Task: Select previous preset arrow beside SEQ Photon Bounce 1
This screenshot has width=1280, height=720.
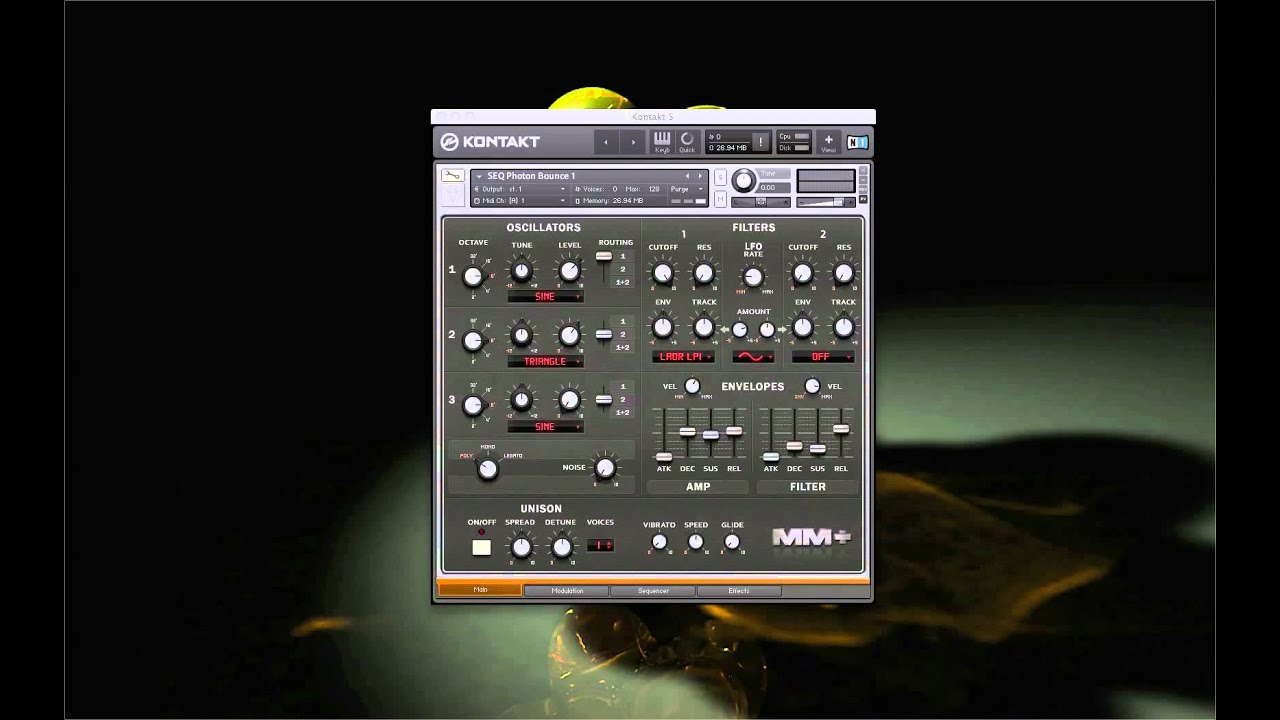Action: (687, 176)
